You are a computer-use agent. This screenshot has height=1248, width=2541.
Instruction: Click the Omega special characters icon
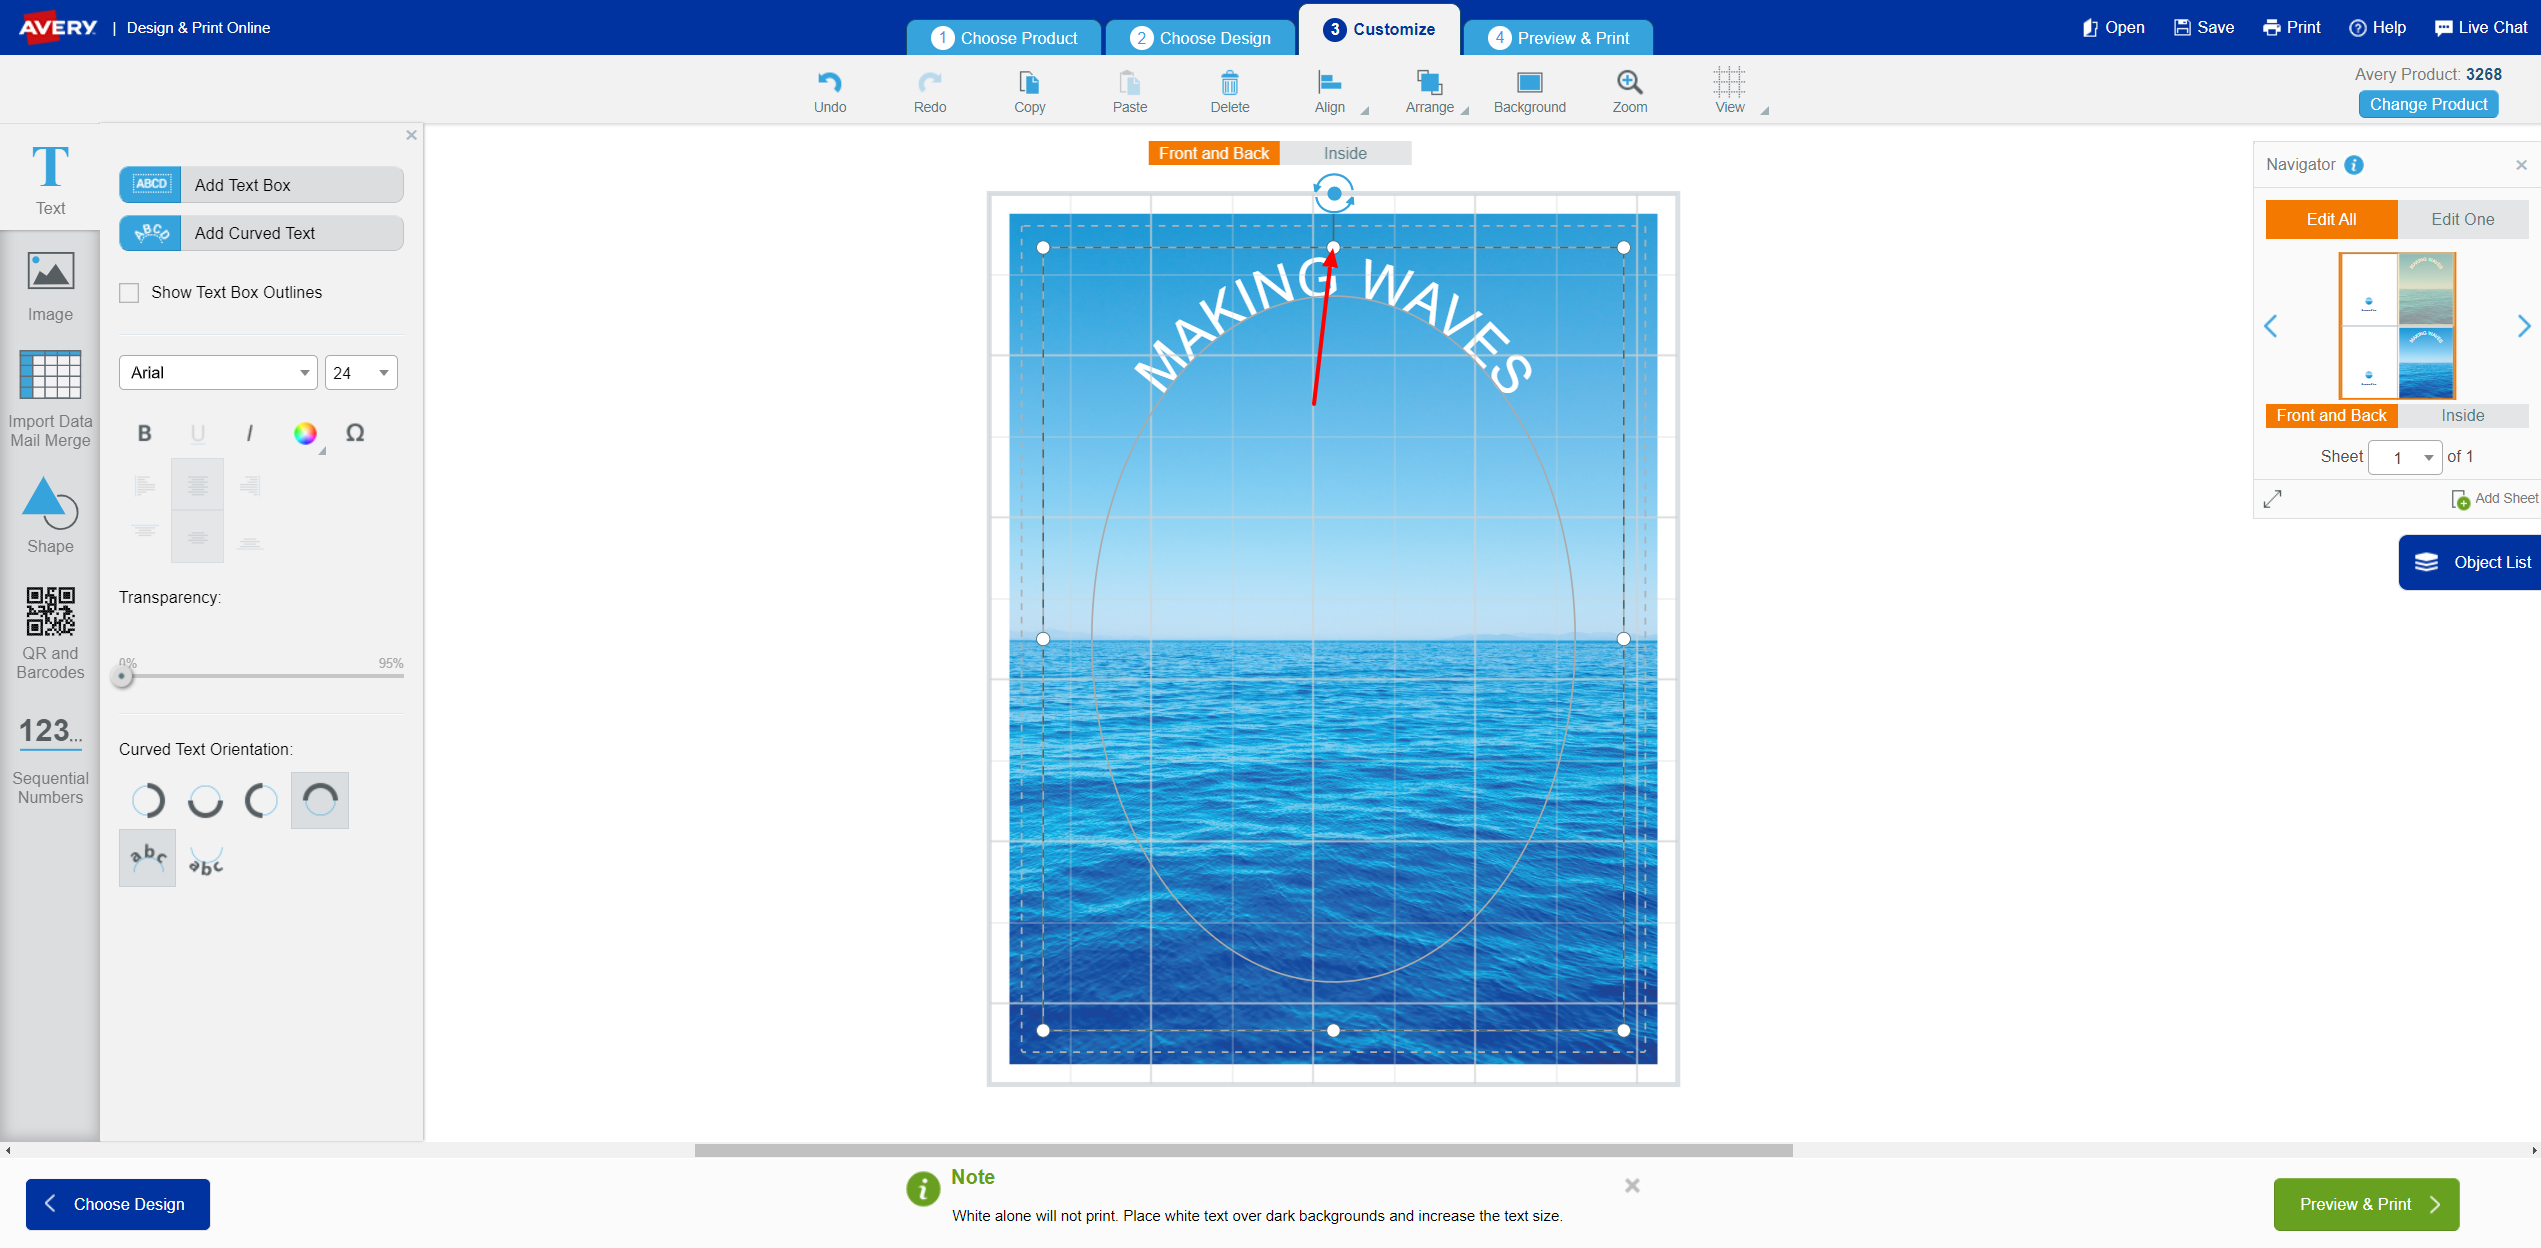(x=355, y=433)
